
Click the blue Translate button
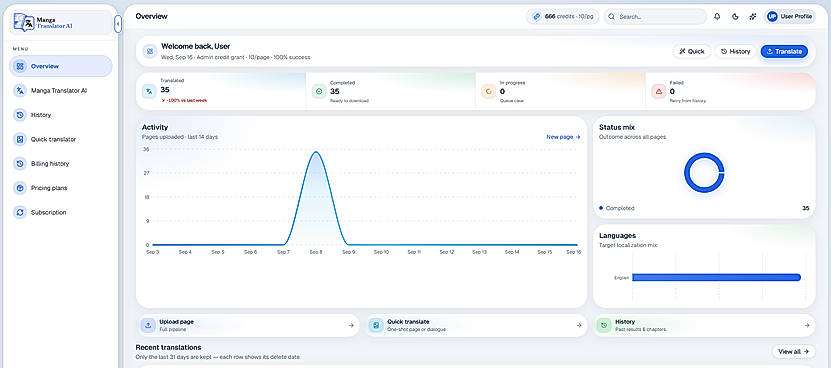pyautogui.click(x=784, y=51)
